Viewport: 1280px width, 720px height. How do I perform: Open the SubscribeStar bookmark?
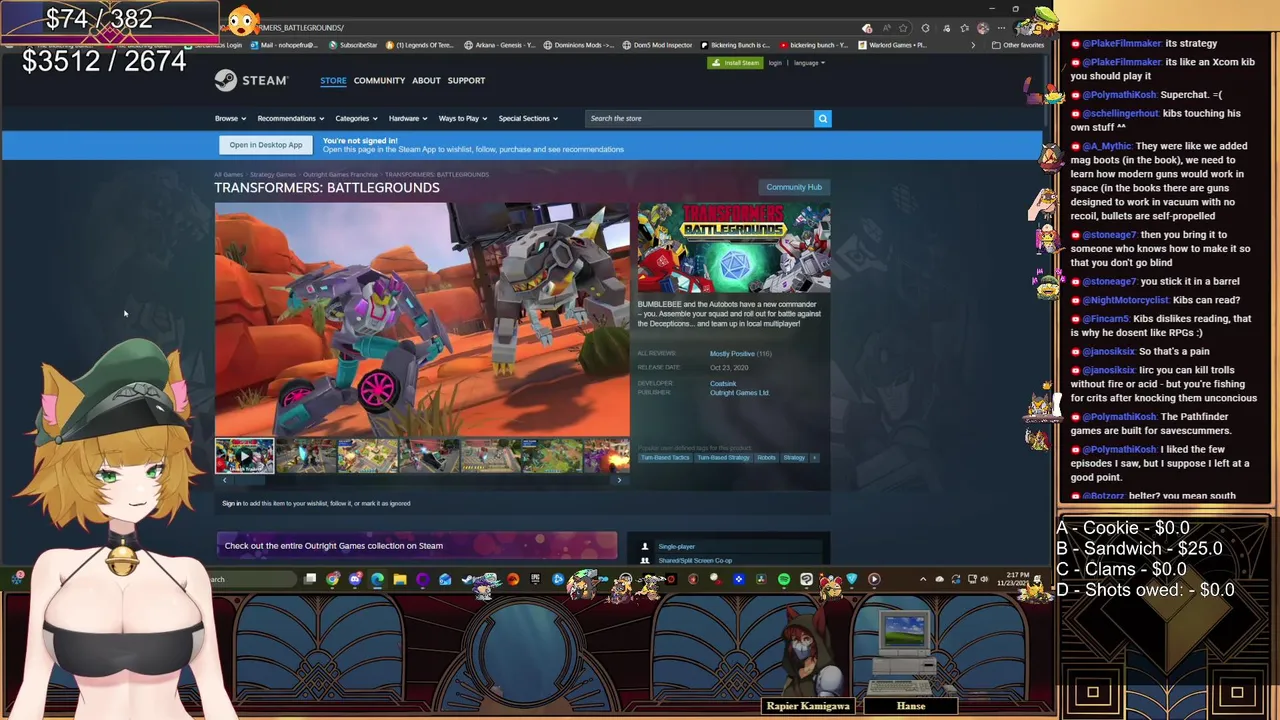[x=353, y=45]
